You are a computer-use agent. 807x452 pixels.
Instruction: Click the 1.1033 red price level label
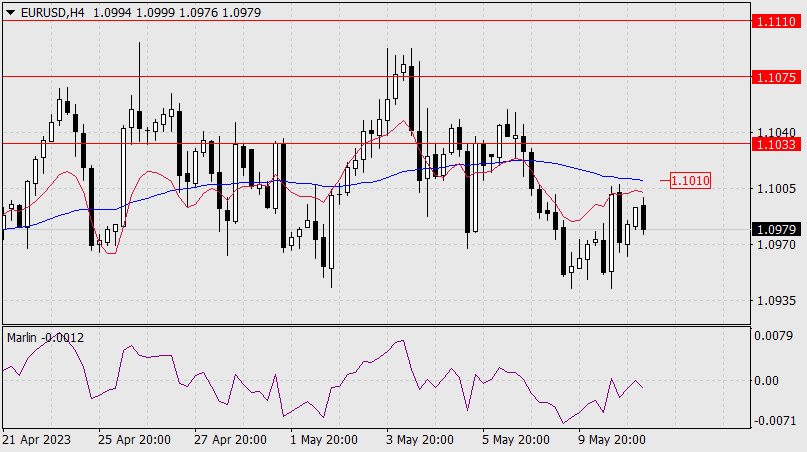point(776,145)
